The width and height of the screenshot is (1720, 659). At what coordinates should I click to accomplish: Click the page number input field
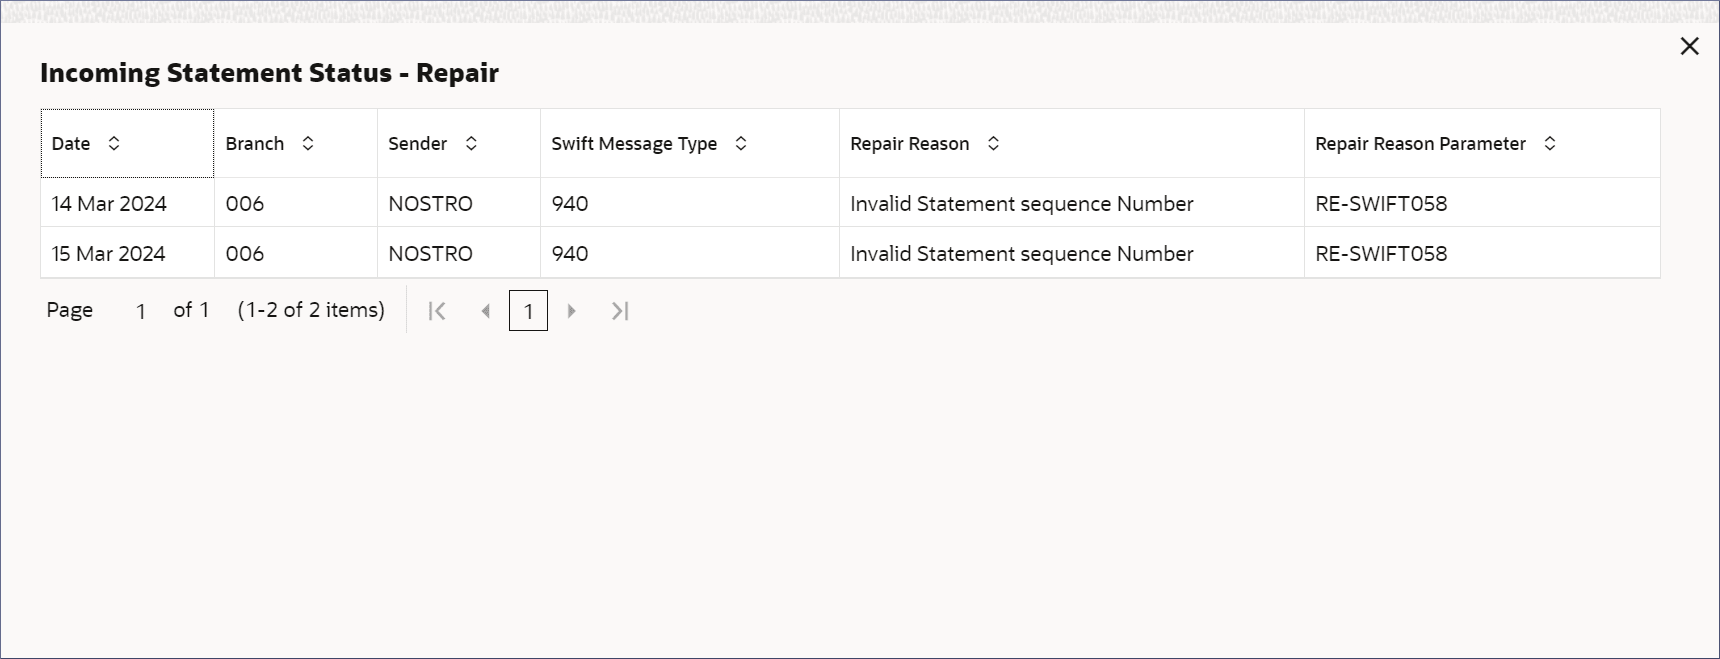[x=141, y=311]
